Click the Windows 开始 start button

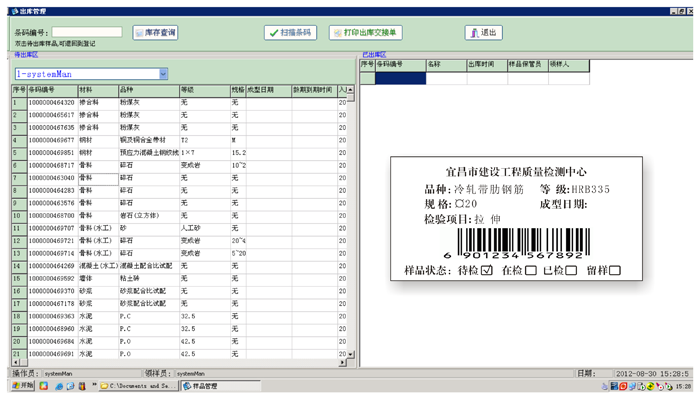(x=23, y=386)
